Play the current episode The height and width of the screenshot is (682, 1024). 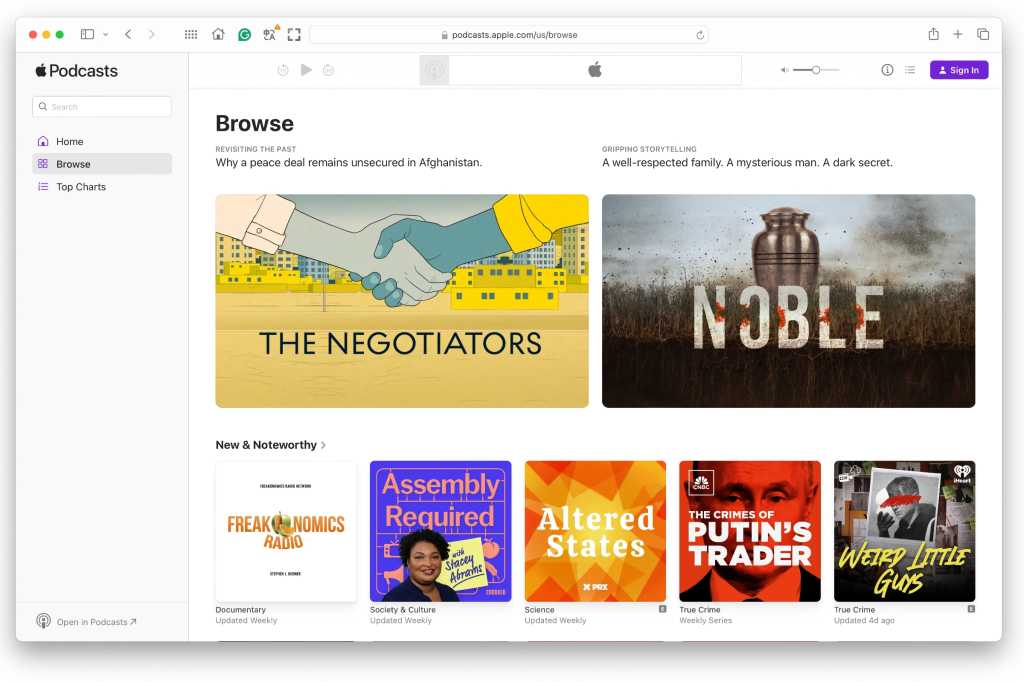[306, 70]
